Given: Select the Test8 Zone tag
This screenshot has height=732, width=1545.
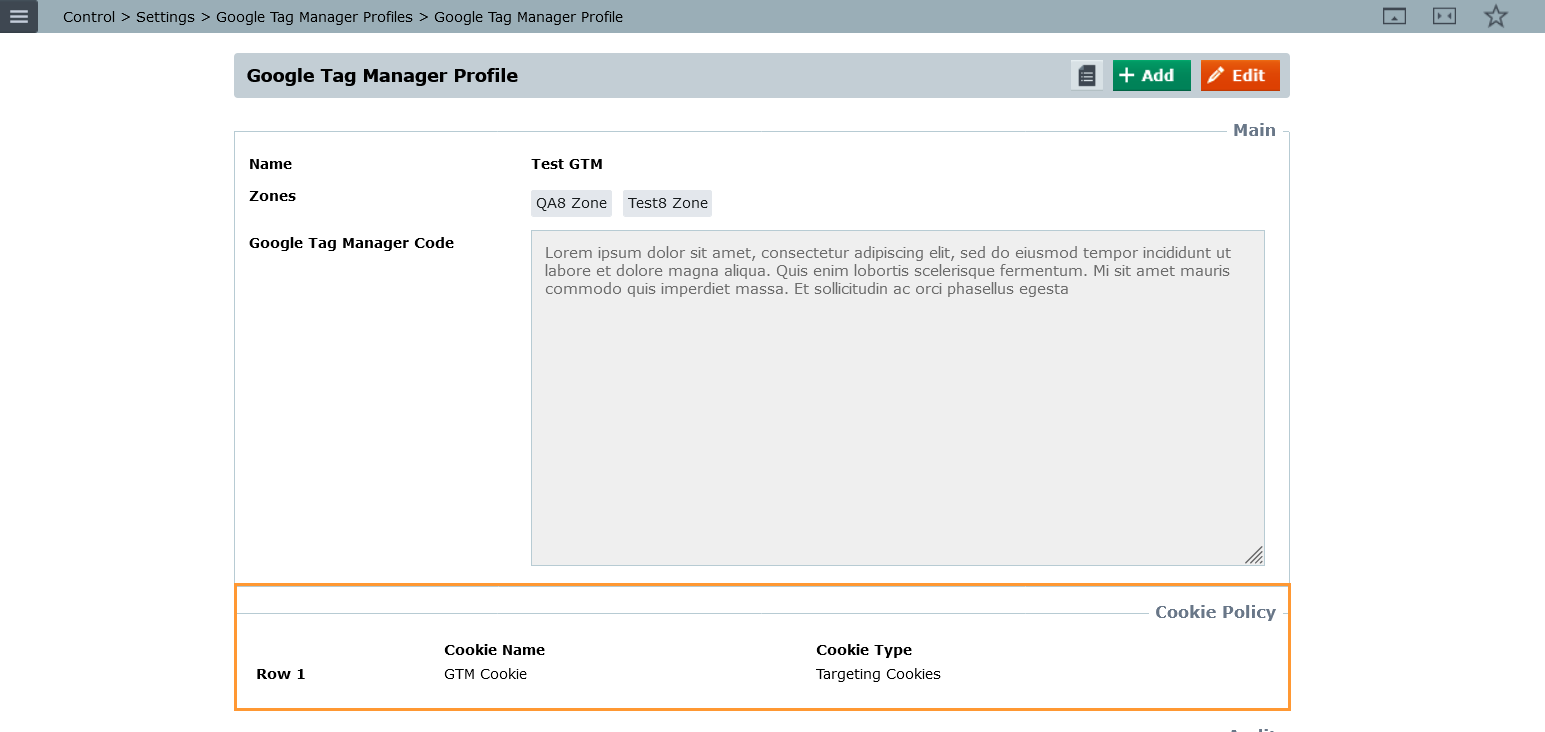Looking at the screenshot, I should tap(668, 203).
